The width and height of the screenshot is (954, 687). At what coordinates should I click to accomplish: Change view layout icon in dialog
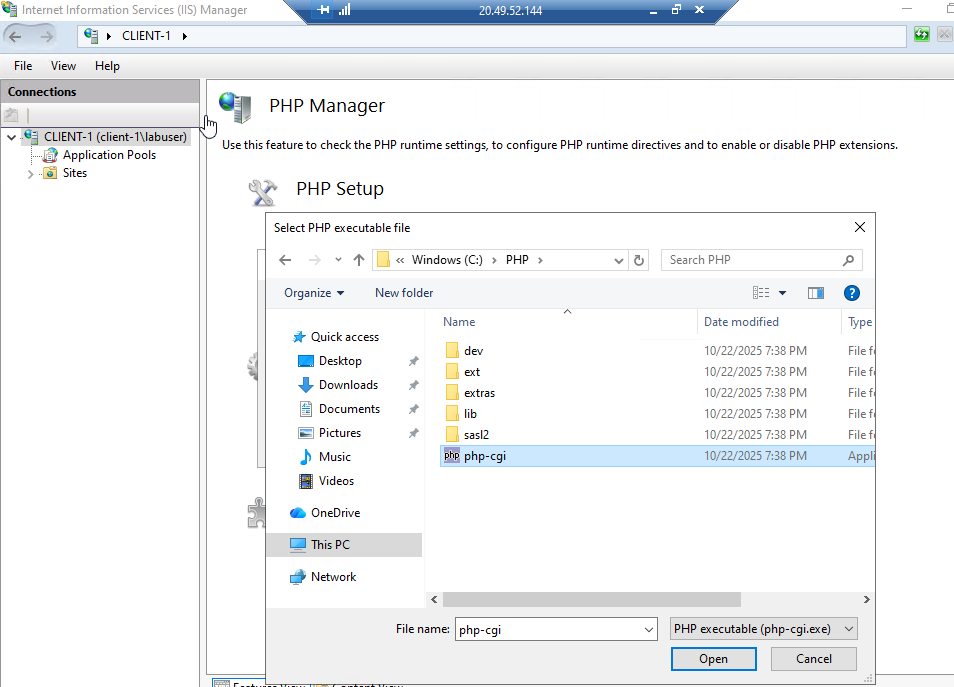click(761, 293)
